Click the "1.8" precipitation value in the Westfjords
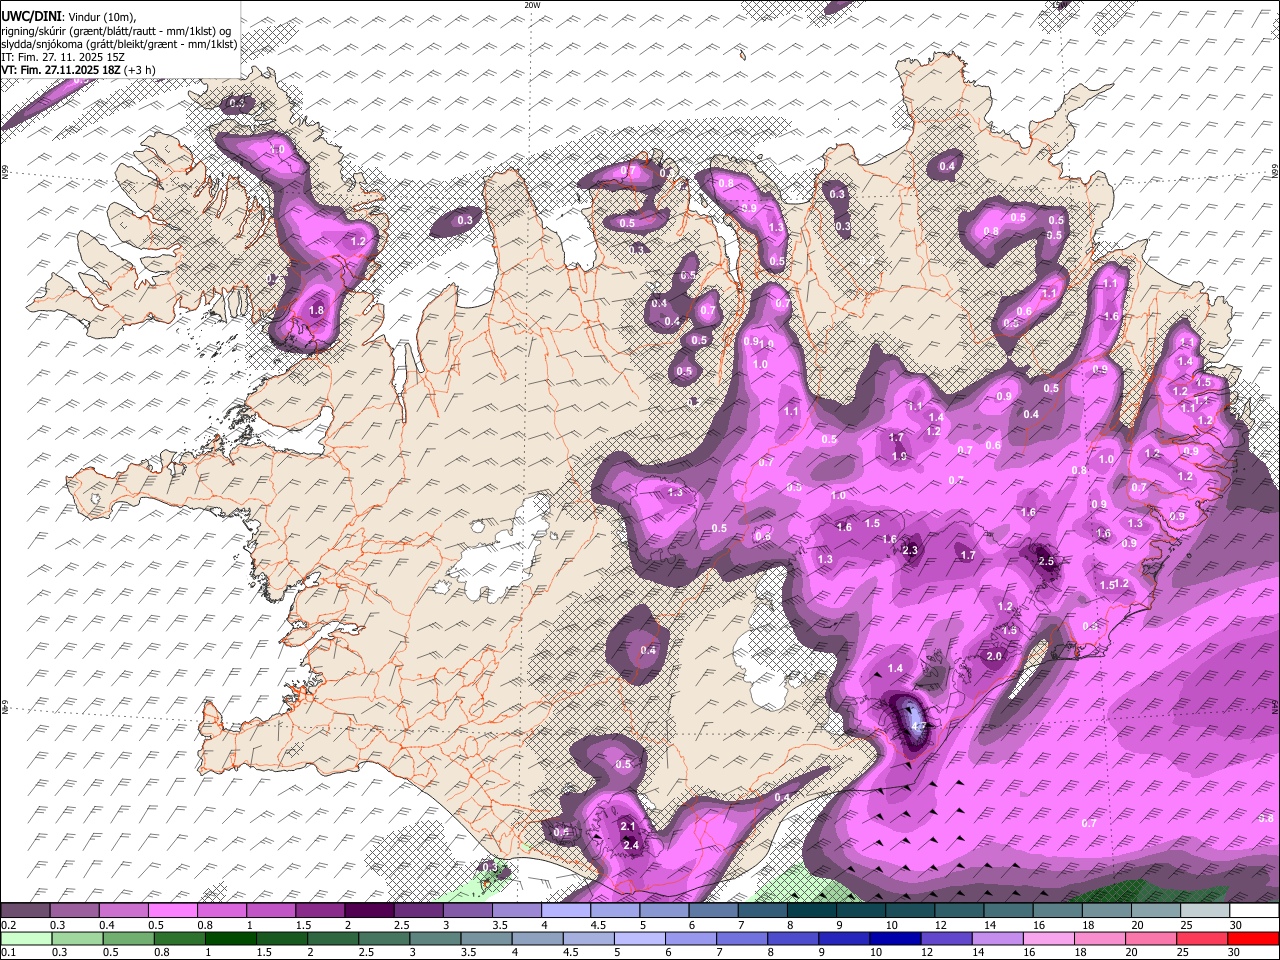 tap(317, 311)
